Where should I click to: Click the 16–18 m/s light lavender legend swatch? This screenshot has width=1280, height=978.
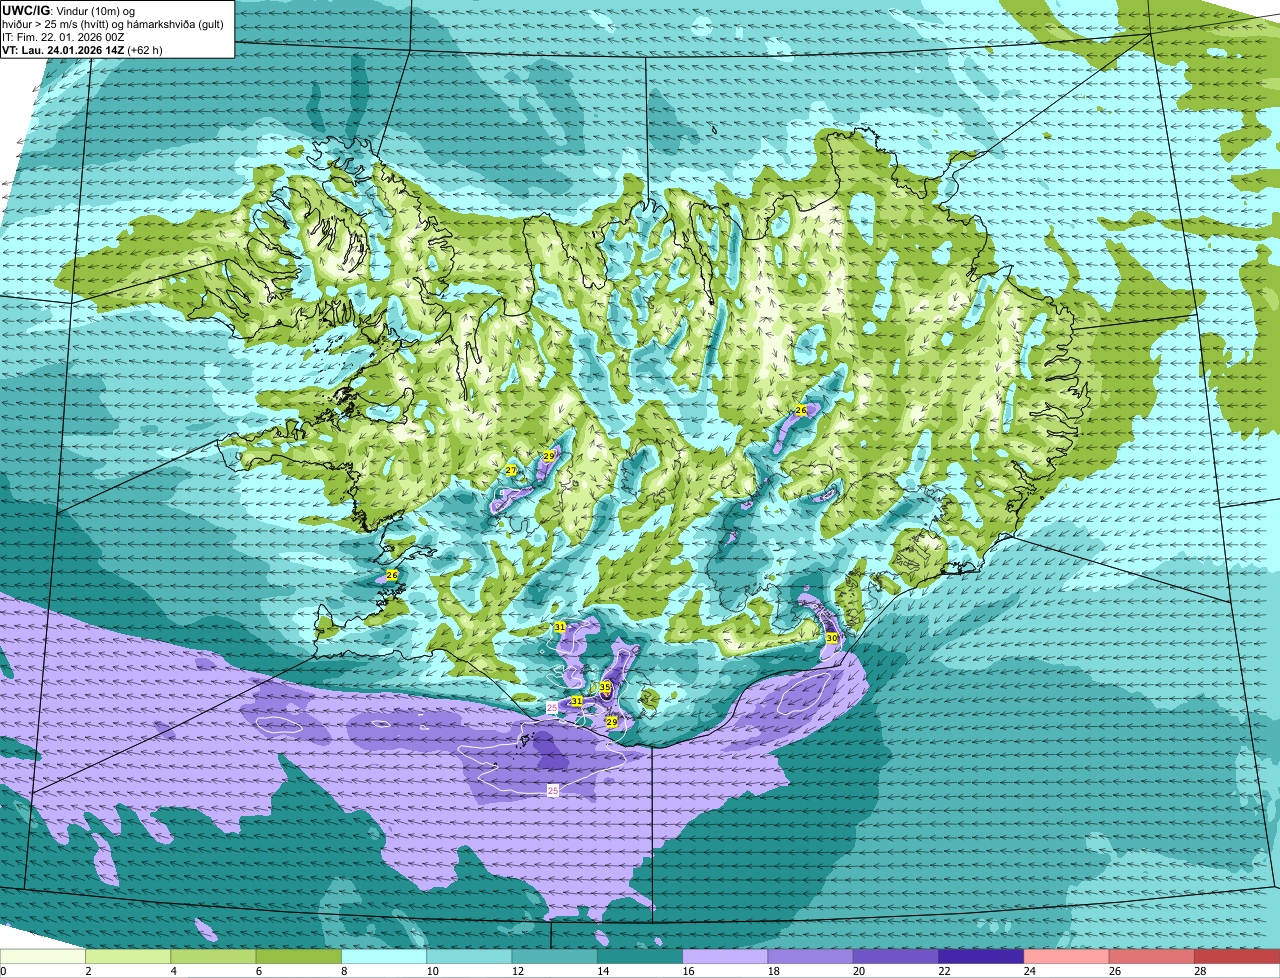click(x=725, y=956)
